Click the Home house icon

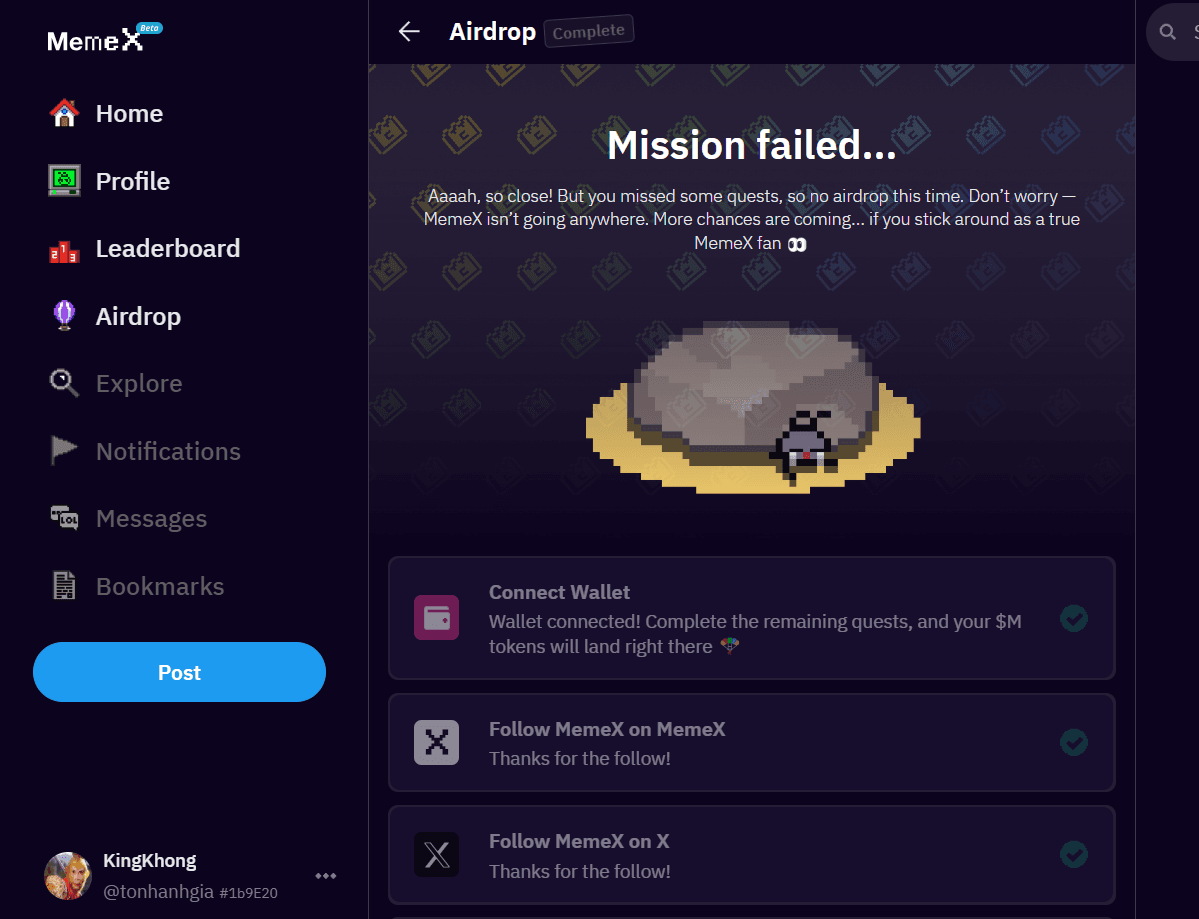pos(64,114)
